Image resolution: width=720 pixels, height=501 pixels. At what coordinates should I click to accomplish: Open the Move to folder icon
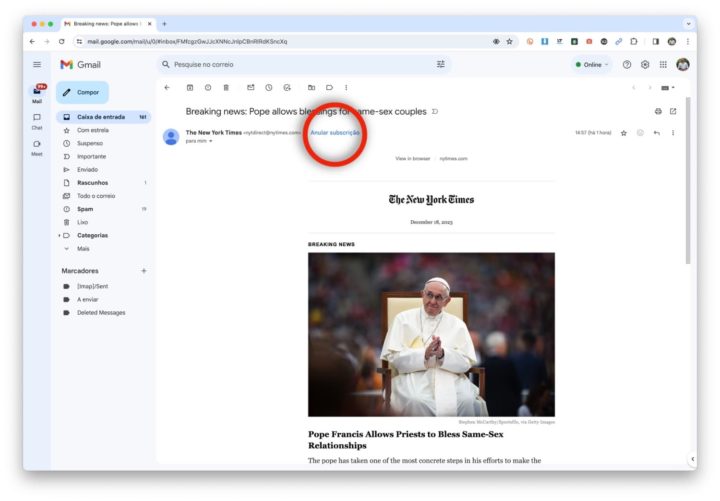[311, 87]
